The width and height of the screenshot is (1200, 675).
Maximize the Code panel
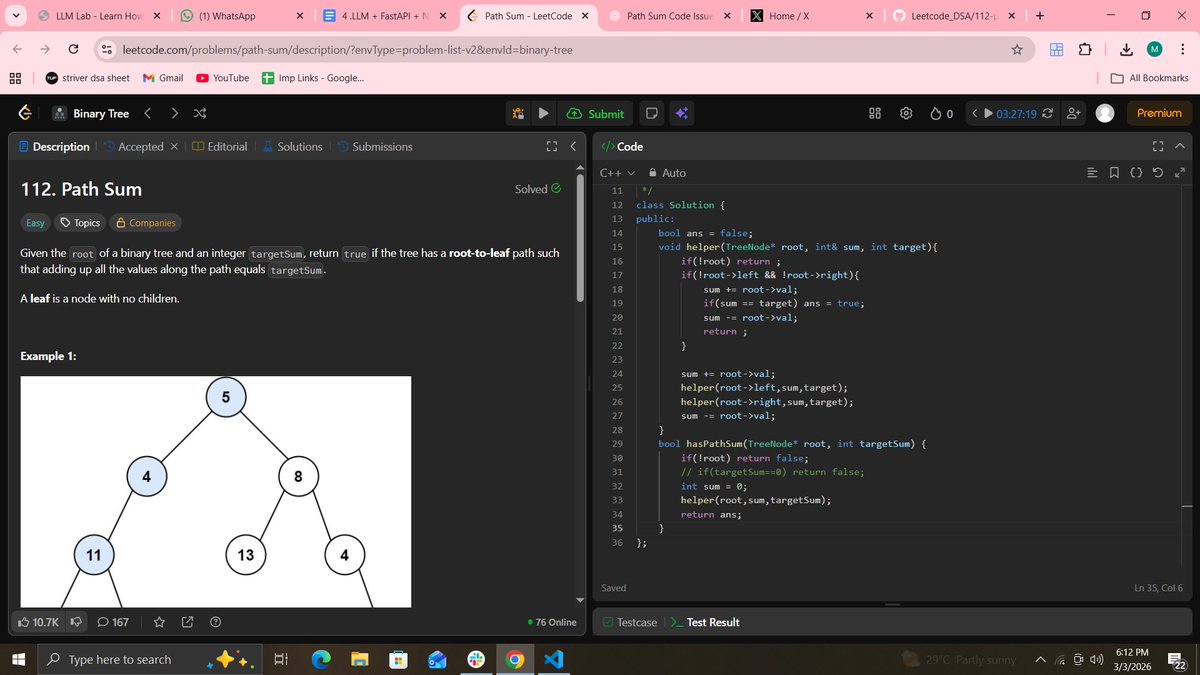1158,146
